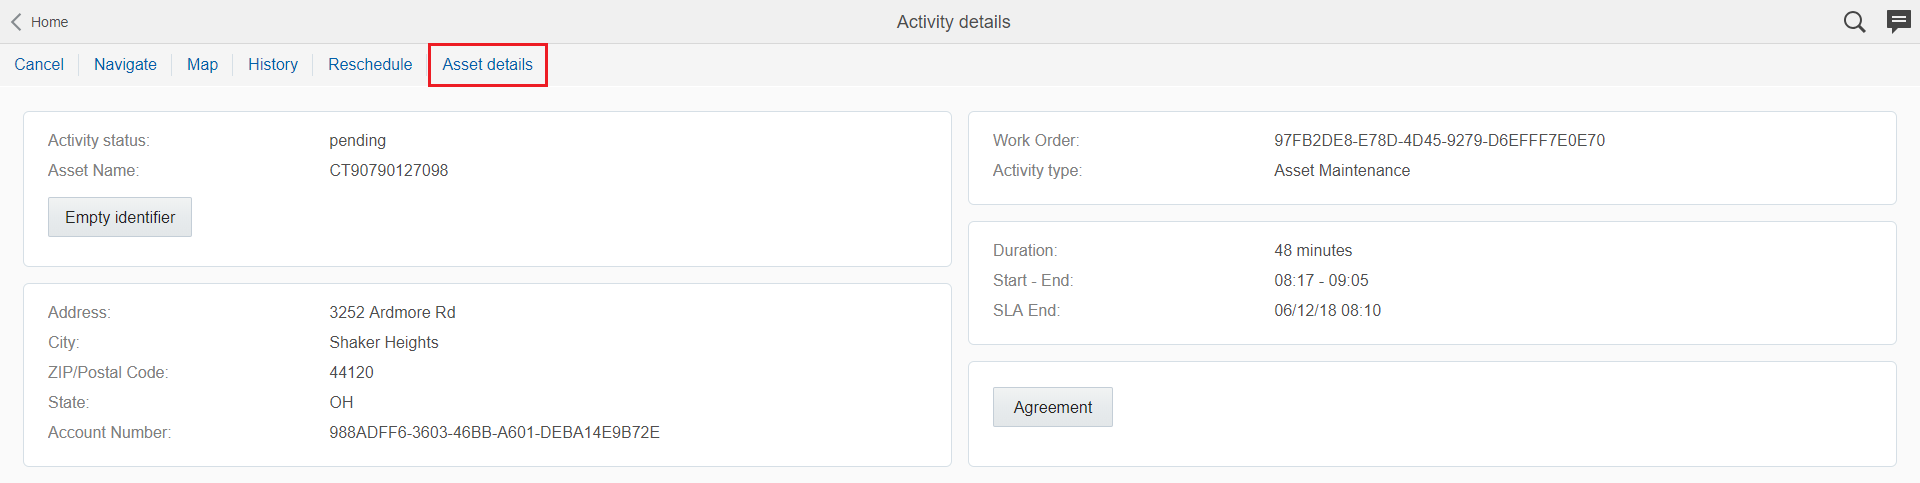The width and height of the screenshot is (1920, 483).
Task: Click the Home label text
Action: 49,22
